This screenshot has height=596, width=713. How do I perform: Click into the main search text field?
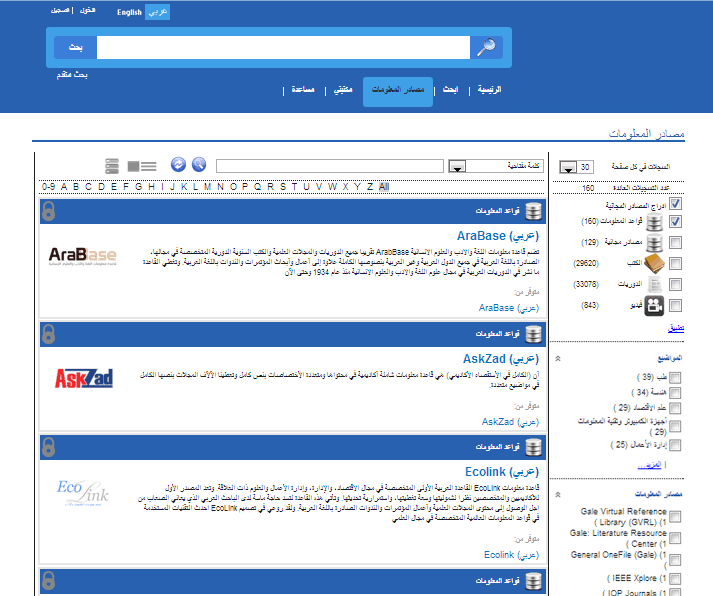pyautogui.click(x=283, y=47)
